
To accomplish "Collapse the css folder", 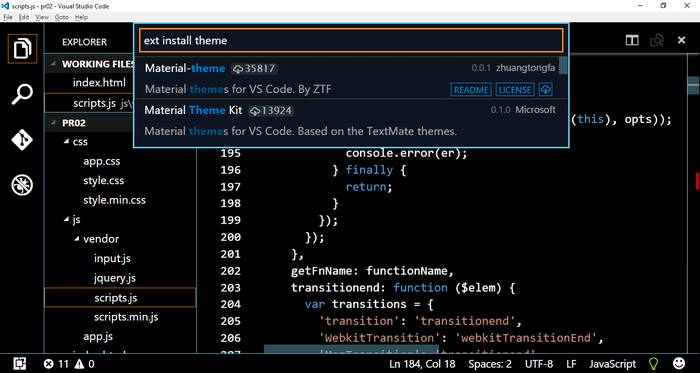I will click(66, 142).
